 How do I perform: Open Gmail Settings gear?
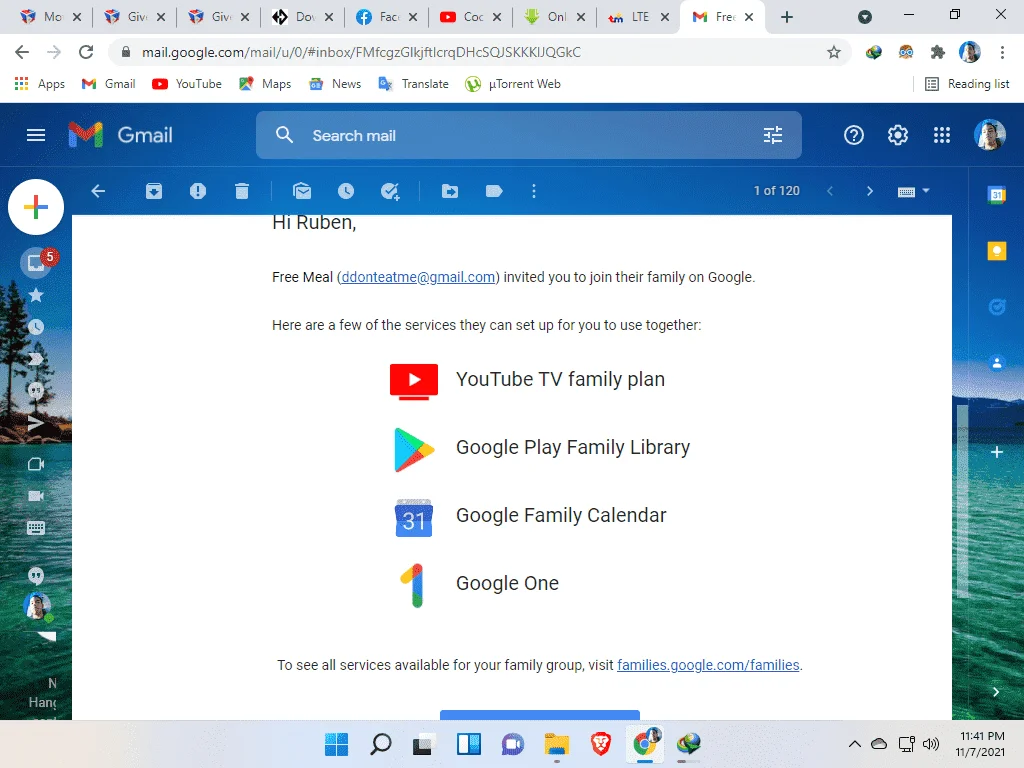(x=897, y=135)
